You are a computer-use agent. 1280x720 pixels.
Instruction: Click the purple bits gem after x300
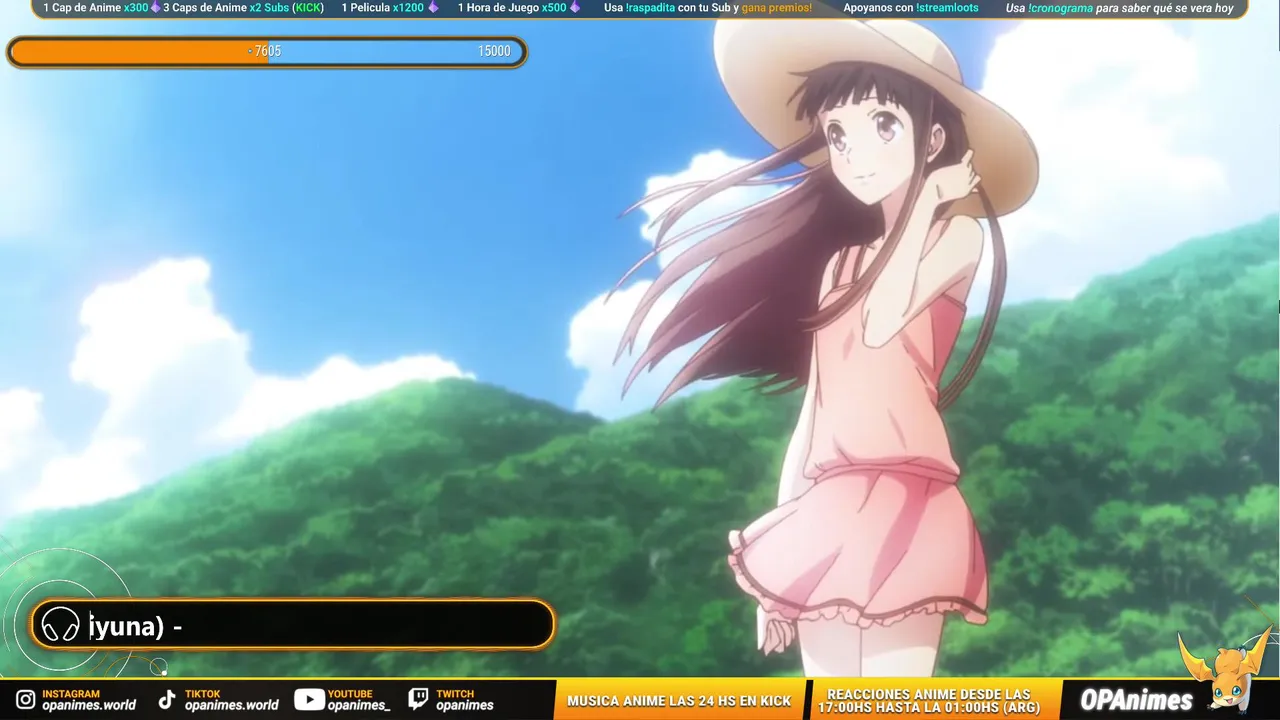[155, 8]
